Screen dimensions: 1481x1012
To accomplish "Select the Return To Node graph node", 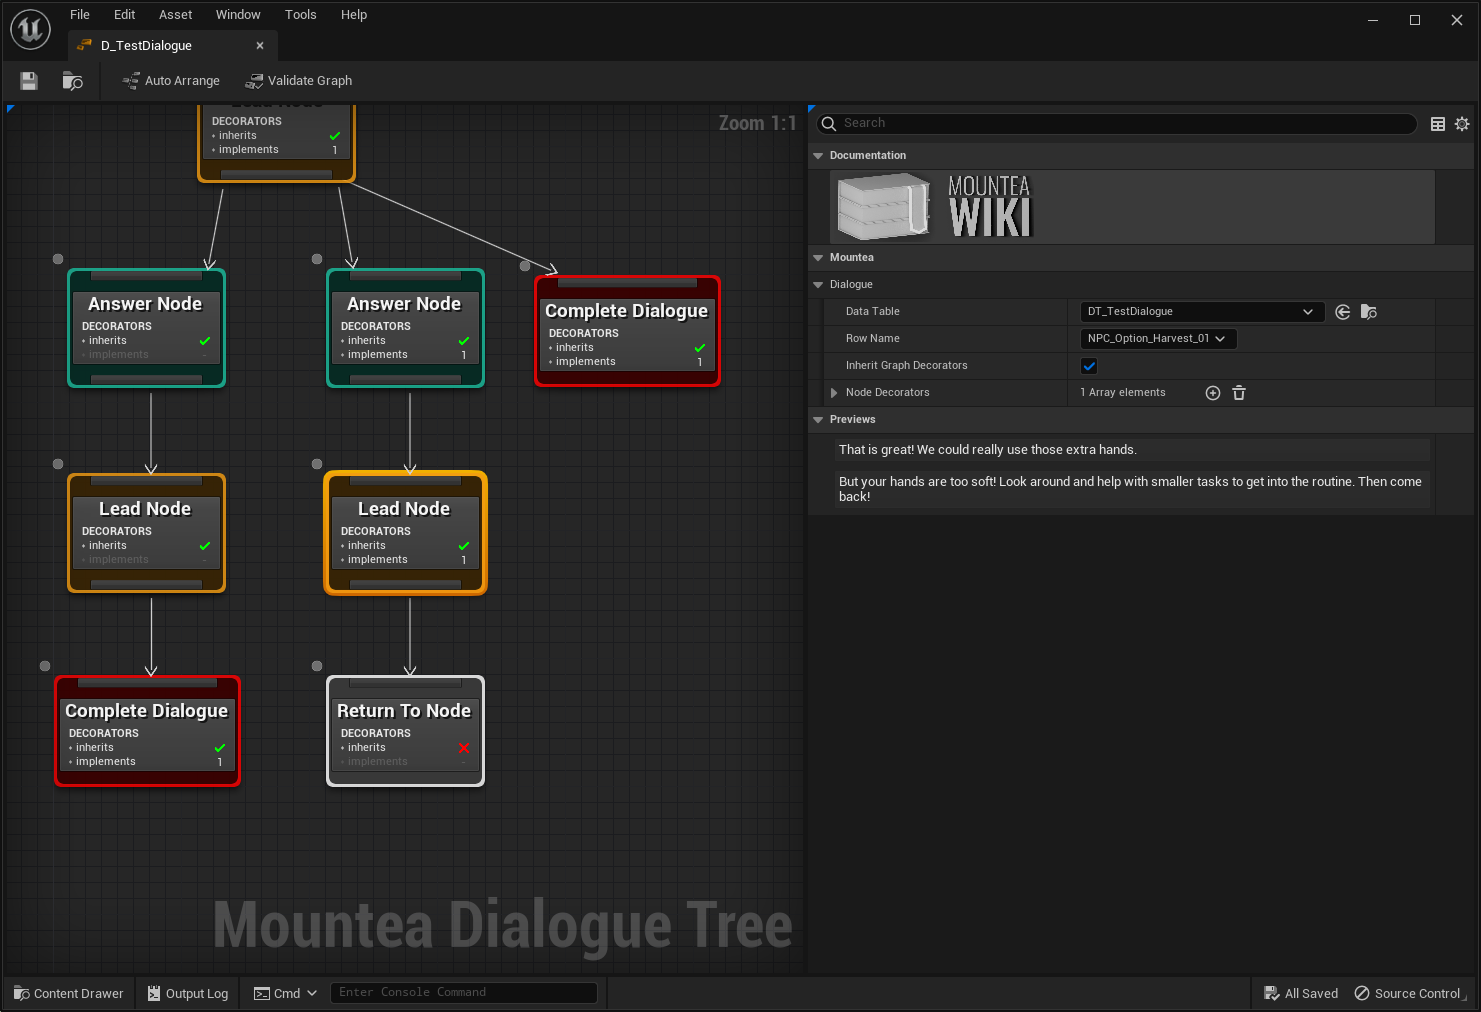I will pos(405,711).
